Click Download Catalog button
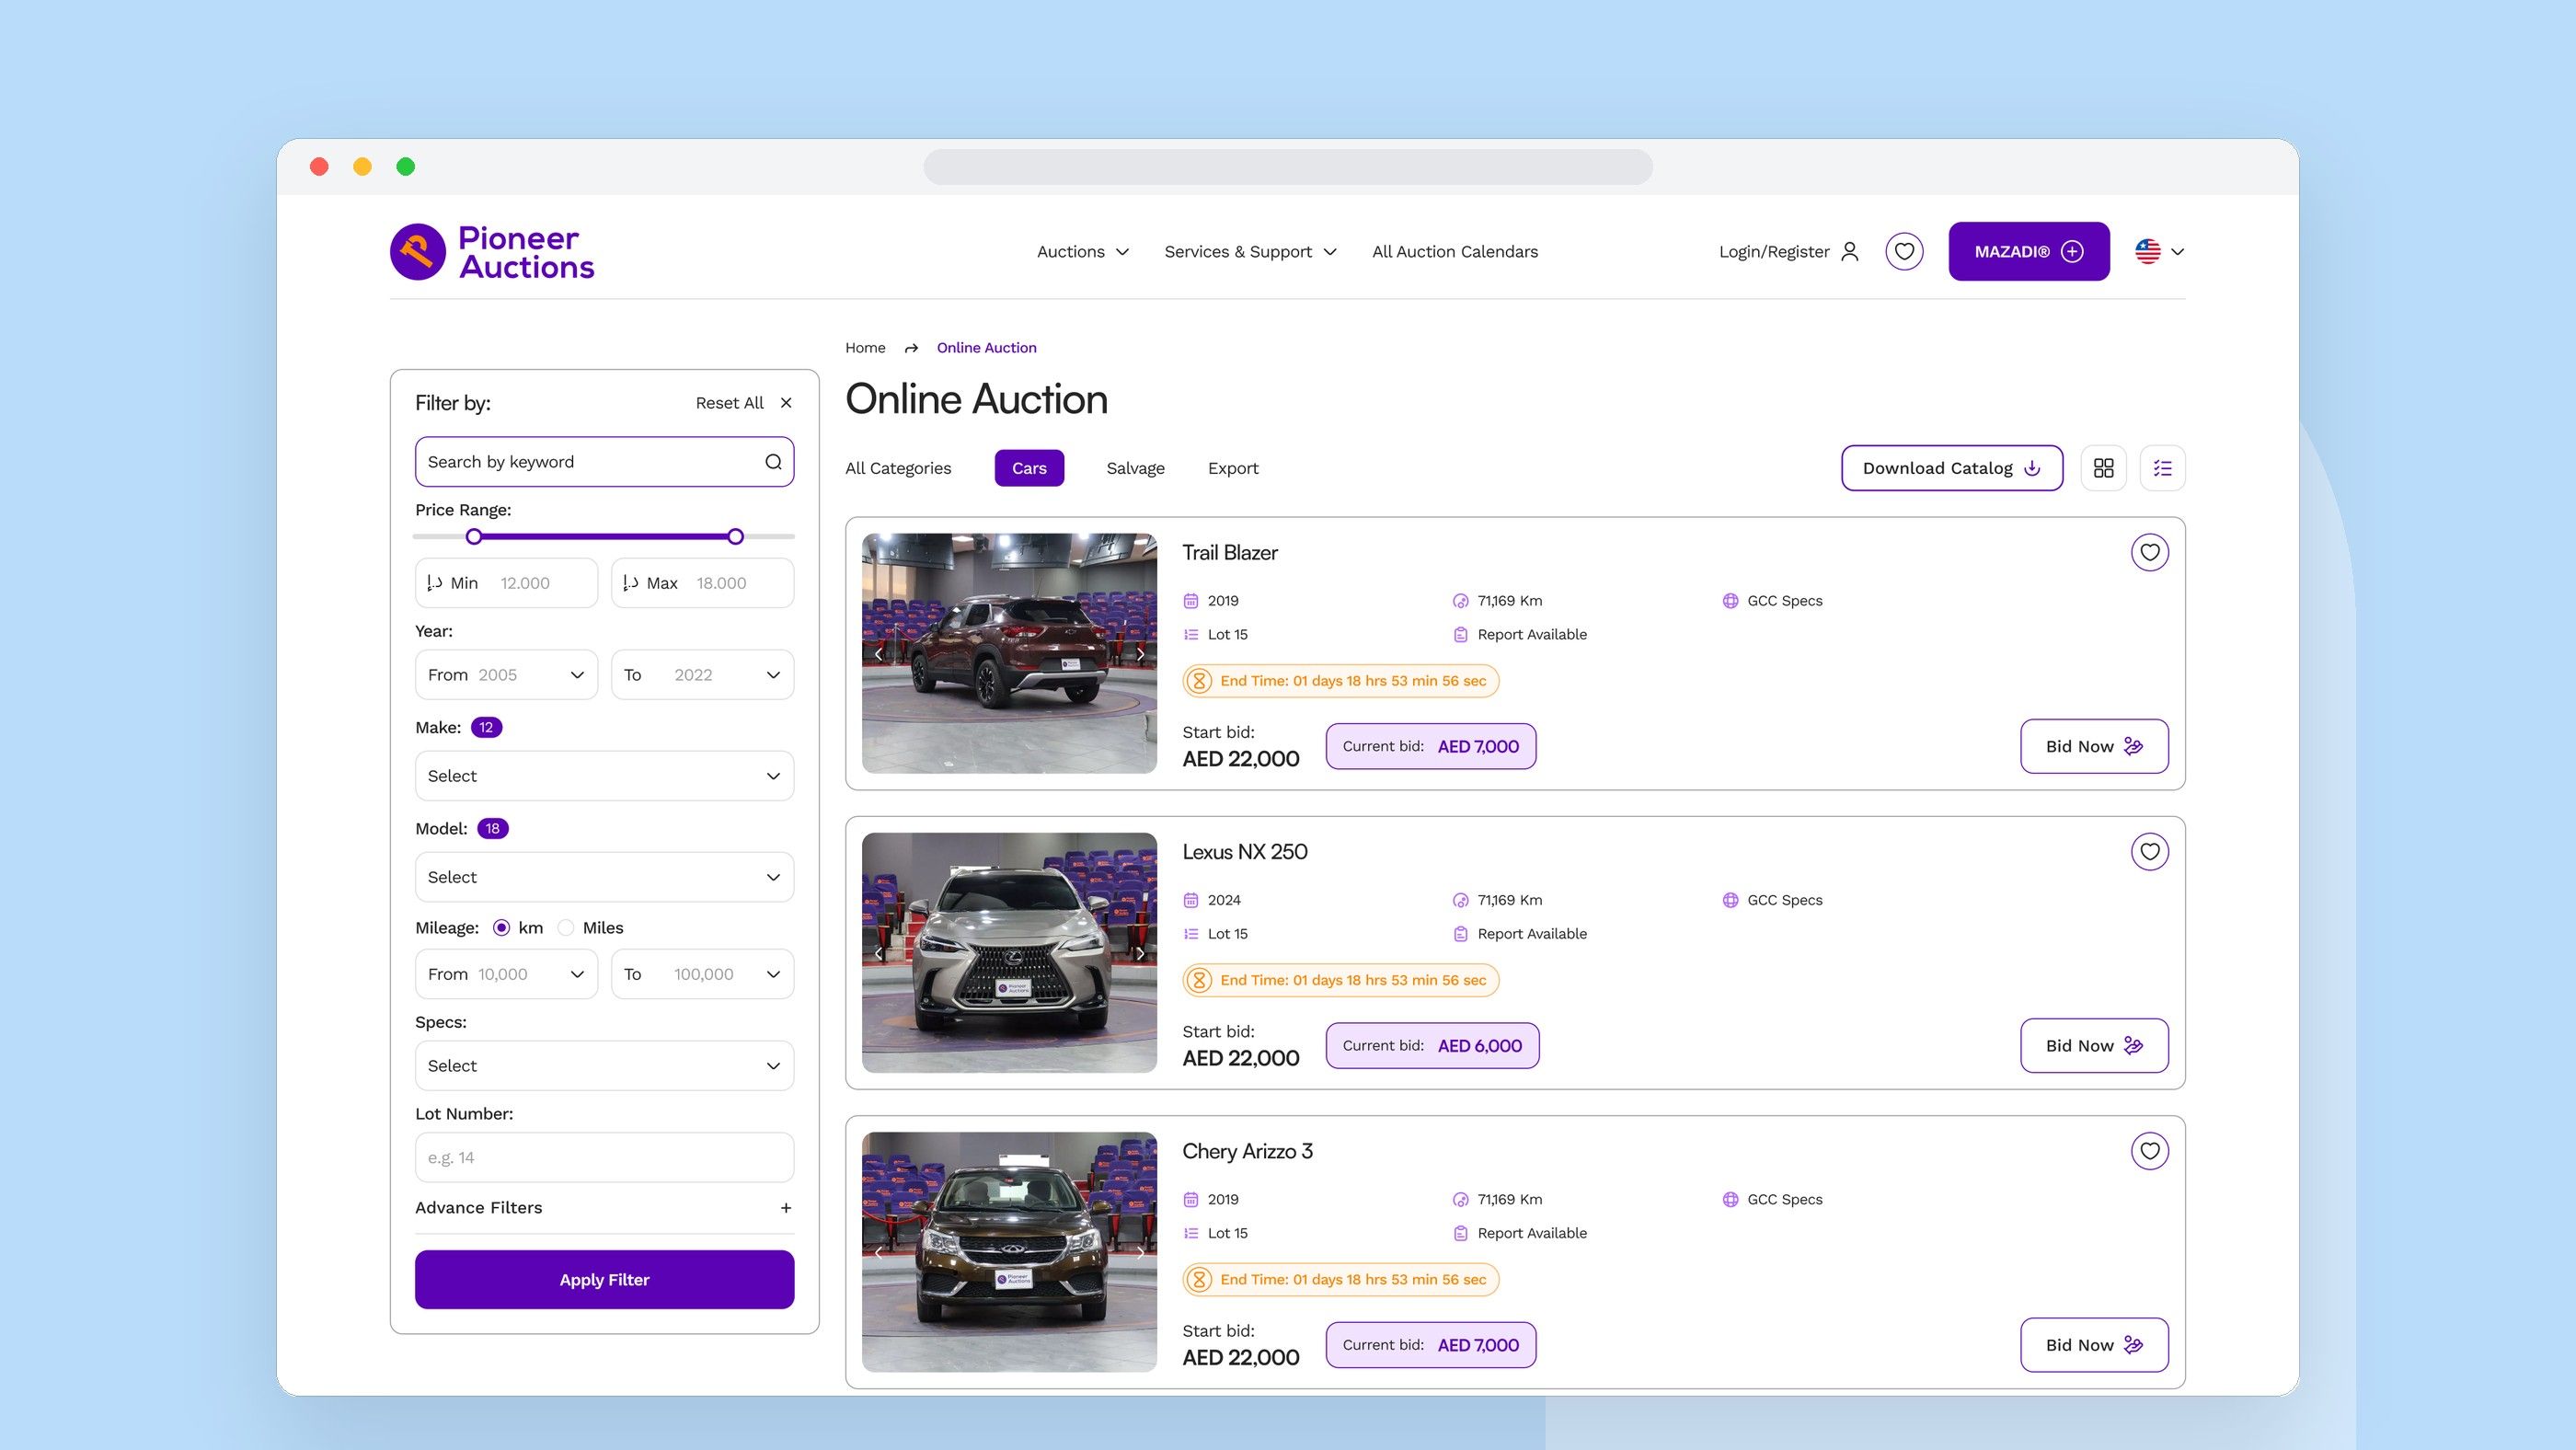 point(1952,468)
